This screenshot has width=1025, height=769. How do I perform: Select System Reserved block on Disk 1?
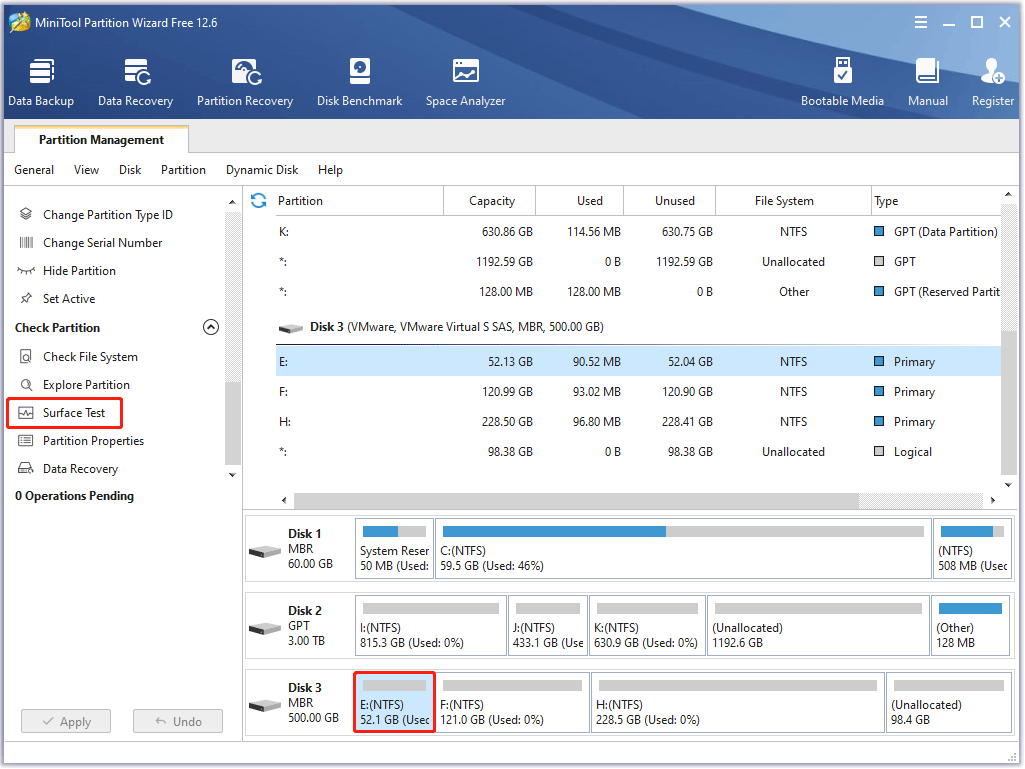pyautogui.click(x=394, y=549)
